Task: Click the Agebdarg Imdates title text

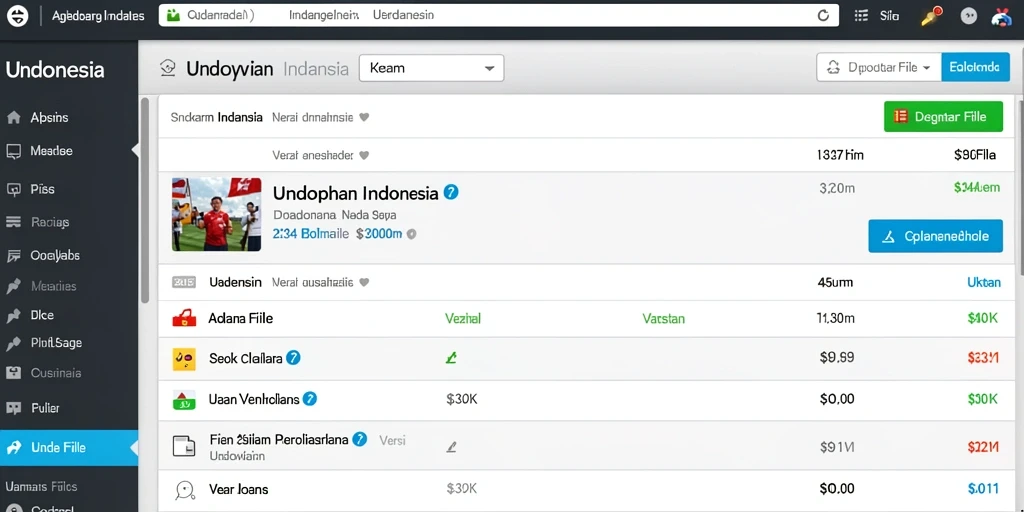Action: [99, 16]
